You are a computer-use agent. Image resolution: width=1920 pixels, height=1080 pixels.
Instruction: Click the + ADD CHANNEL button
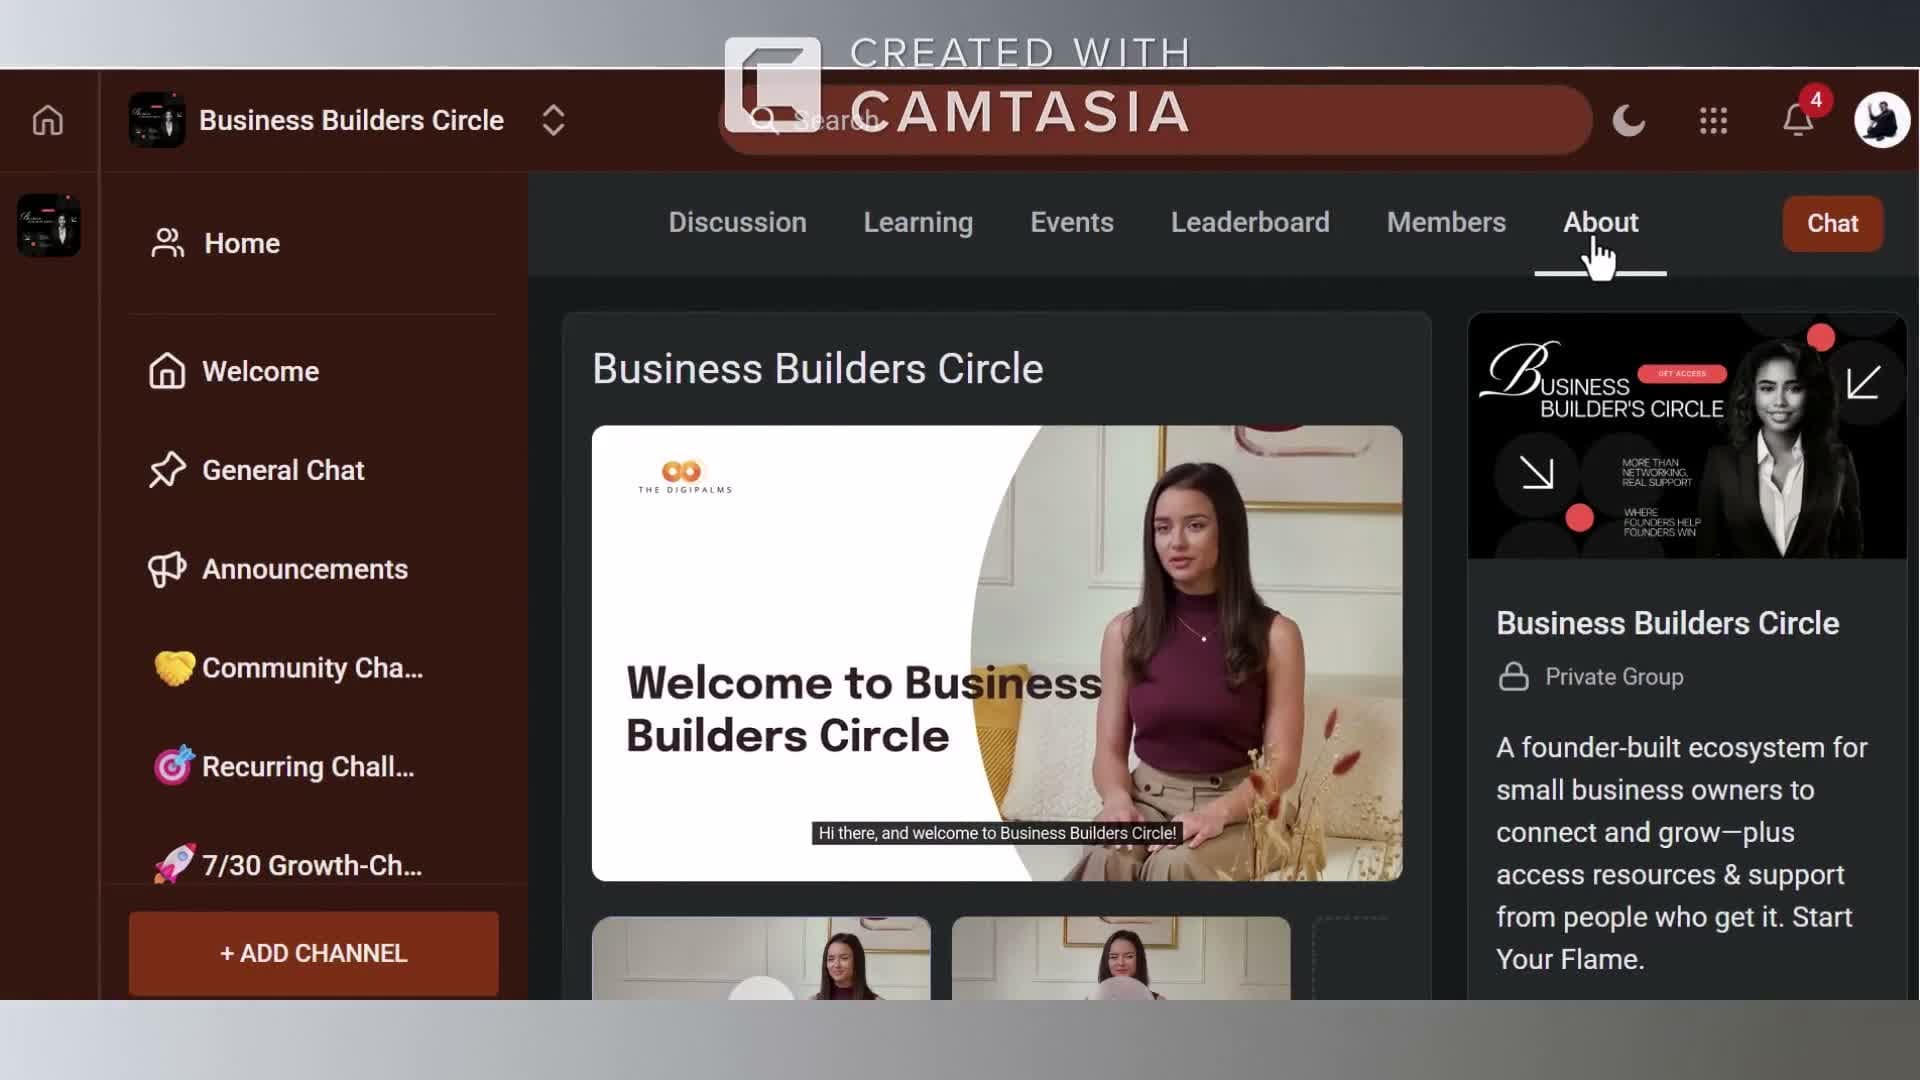coord(313,953)
